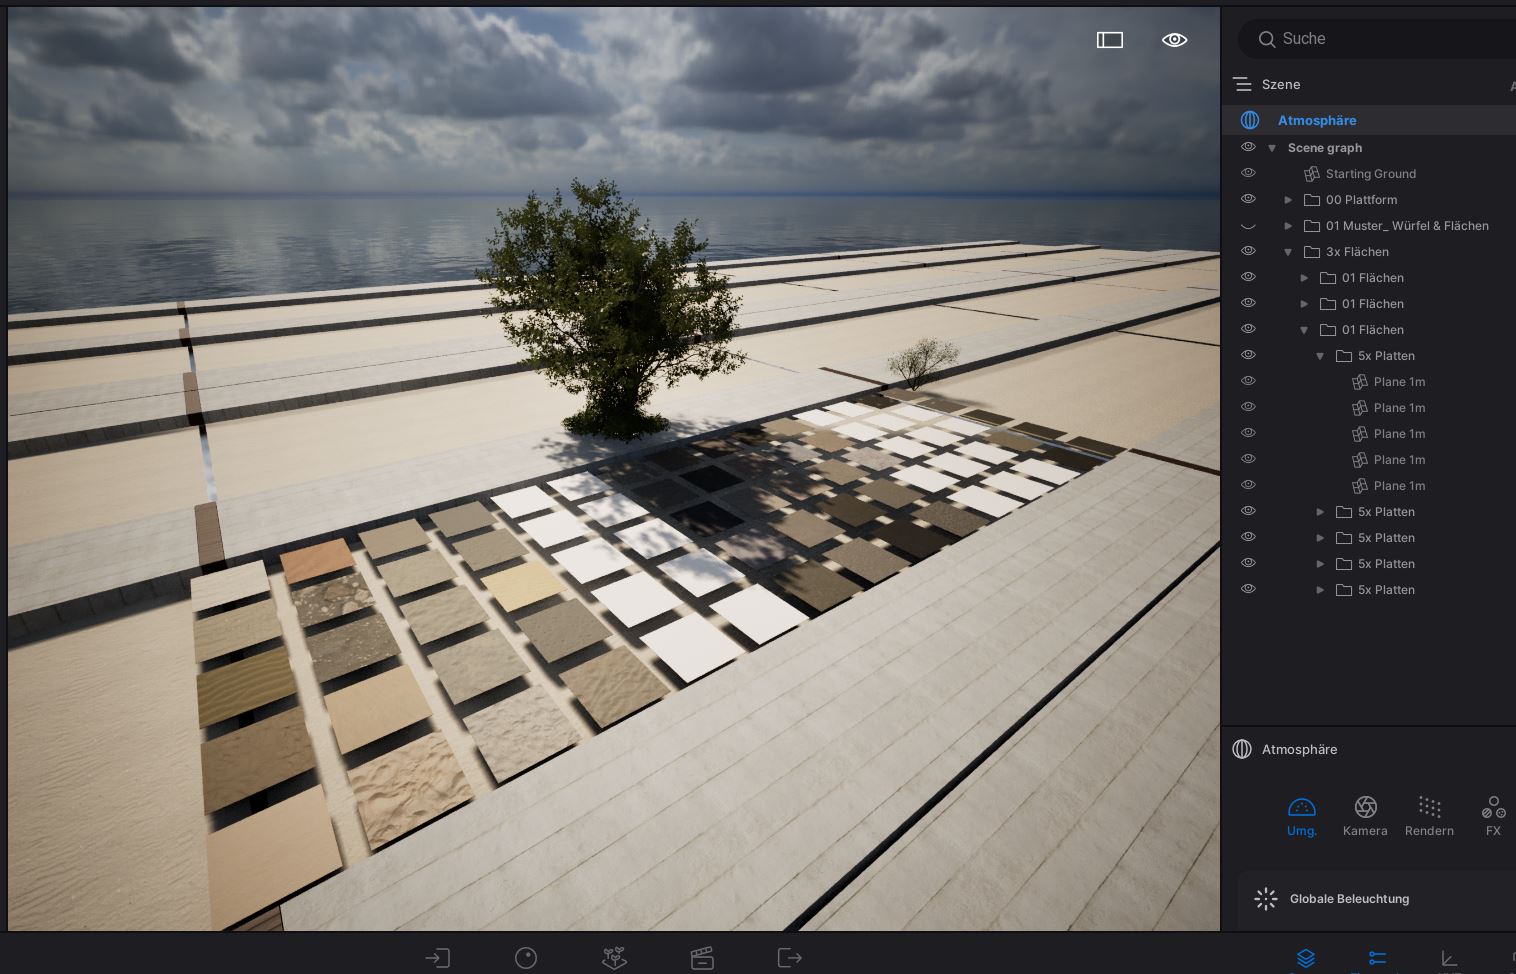This screenshot has width=1516, height=974.
Task: Open viewport eye view settings
Action: [x=1174, y=40]
